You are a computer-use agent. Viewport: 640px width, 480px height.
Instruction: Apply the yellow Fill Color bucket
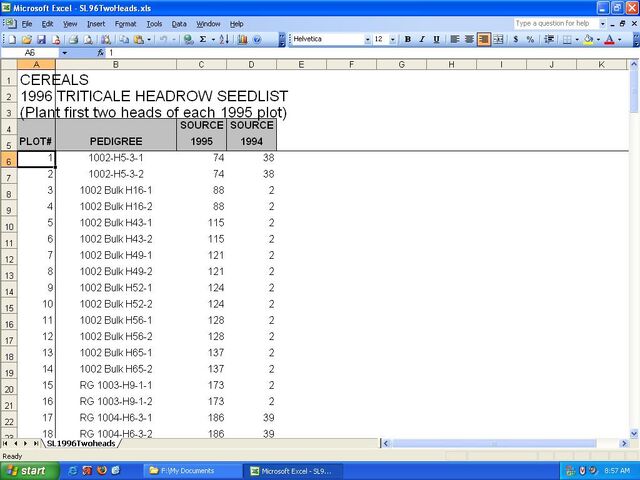pyautogui.click(x=589, y=39)
